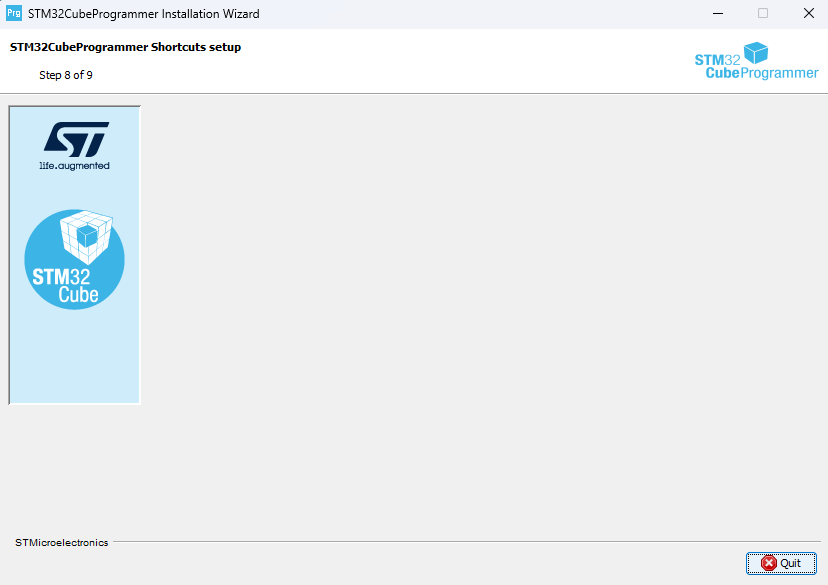This screenshot has width=828, height=585.
Task: Click the disabled maximize window button
Action: click(x=763, y=13)
